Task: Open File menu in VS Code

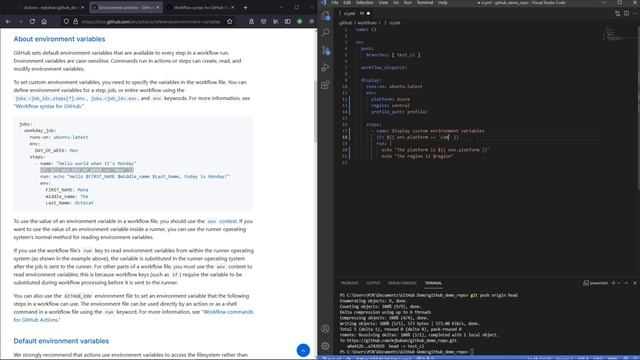Action: (335, 2)
